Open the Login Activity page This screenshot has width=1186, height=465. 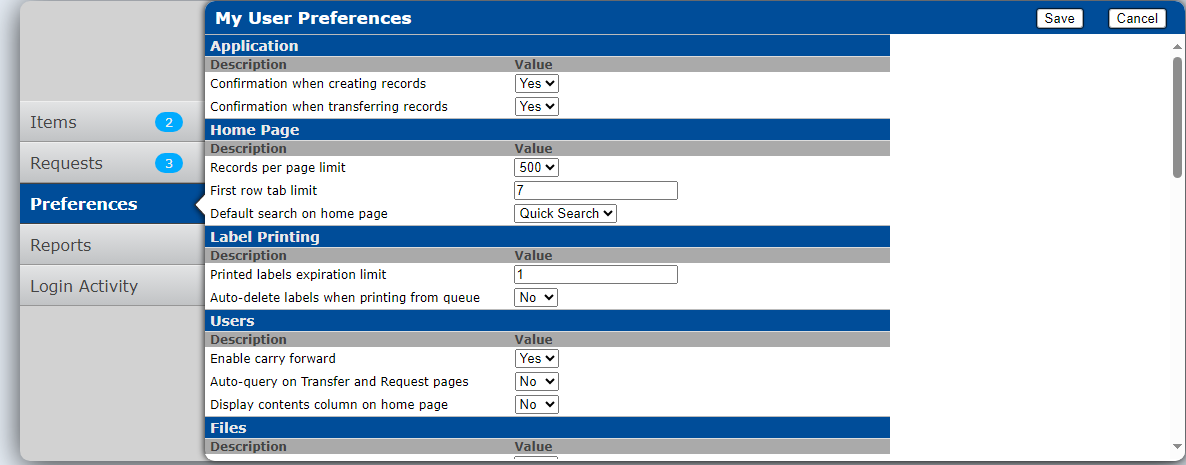84,286
